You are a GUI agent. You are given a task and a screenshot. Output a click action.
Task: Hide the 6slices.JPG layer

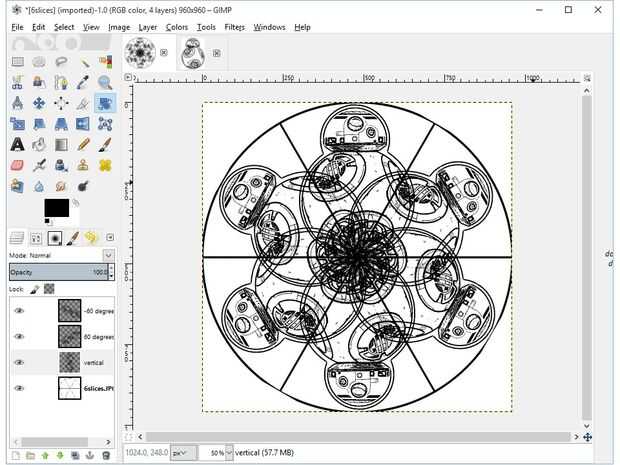pos(19,388)
